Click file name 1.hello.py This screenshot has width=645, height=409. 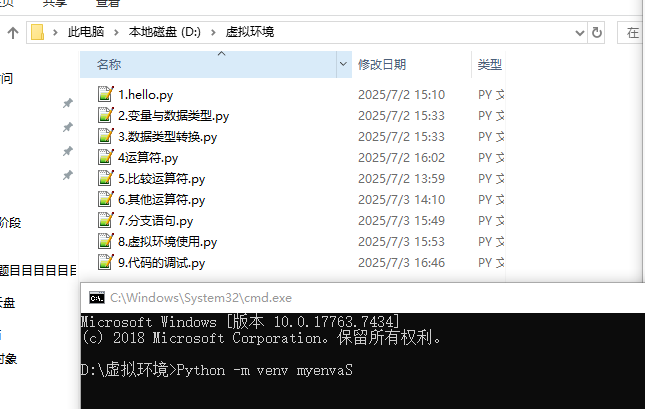coord(146,95)
